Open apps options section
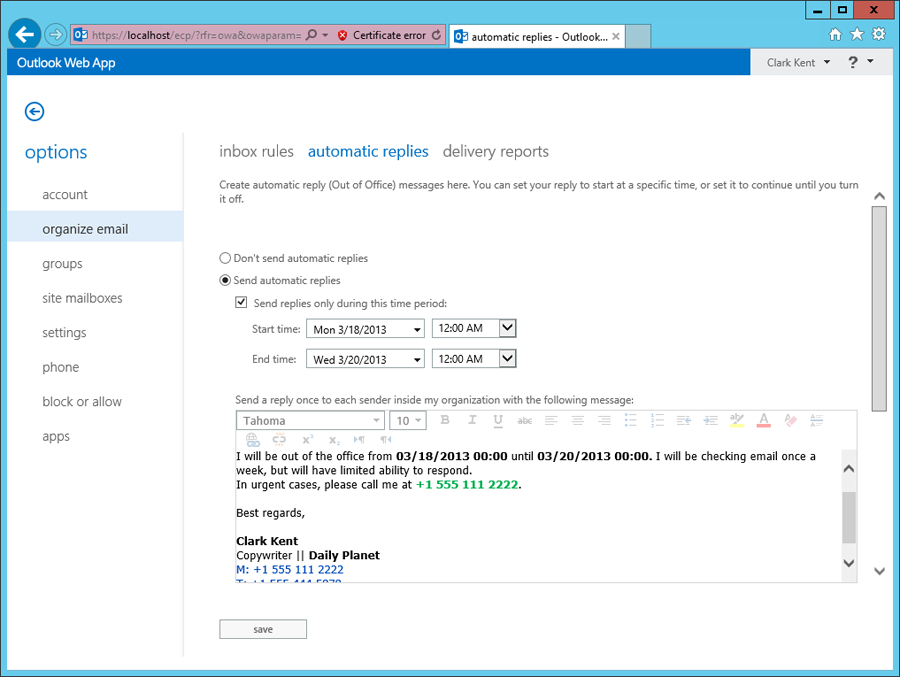This screenshot has width=900, height=677. (x=56, y=436)
